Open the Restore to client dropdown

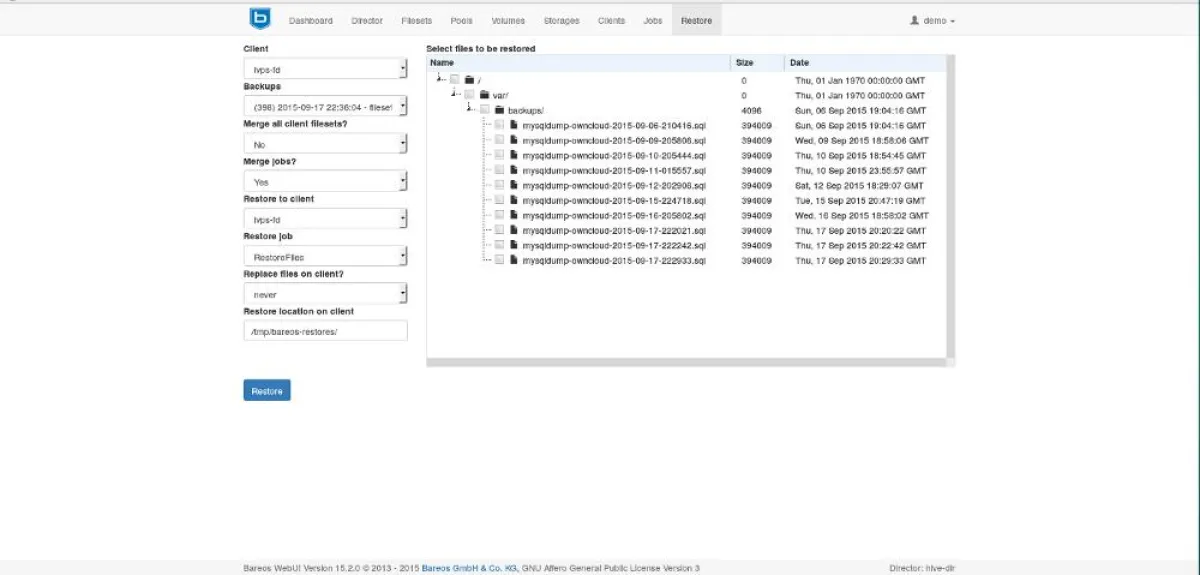[x=325, y=218]
